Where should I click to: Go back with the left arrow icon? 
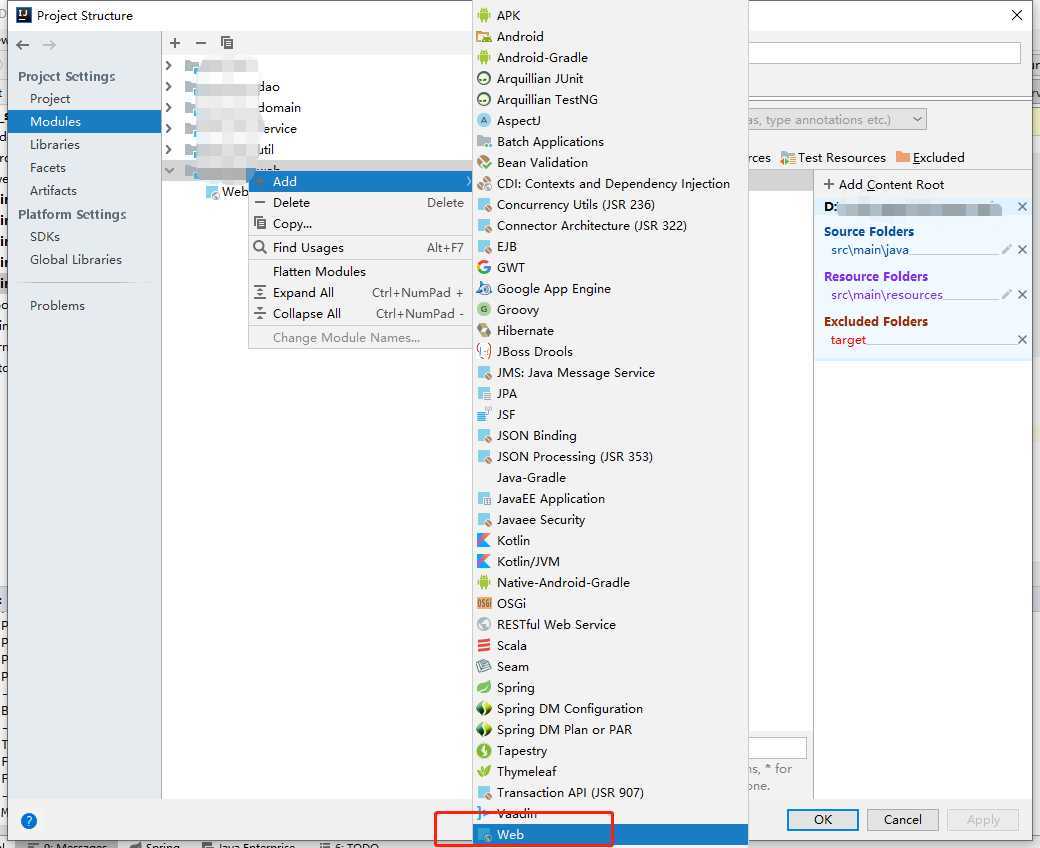pos(23,44)
